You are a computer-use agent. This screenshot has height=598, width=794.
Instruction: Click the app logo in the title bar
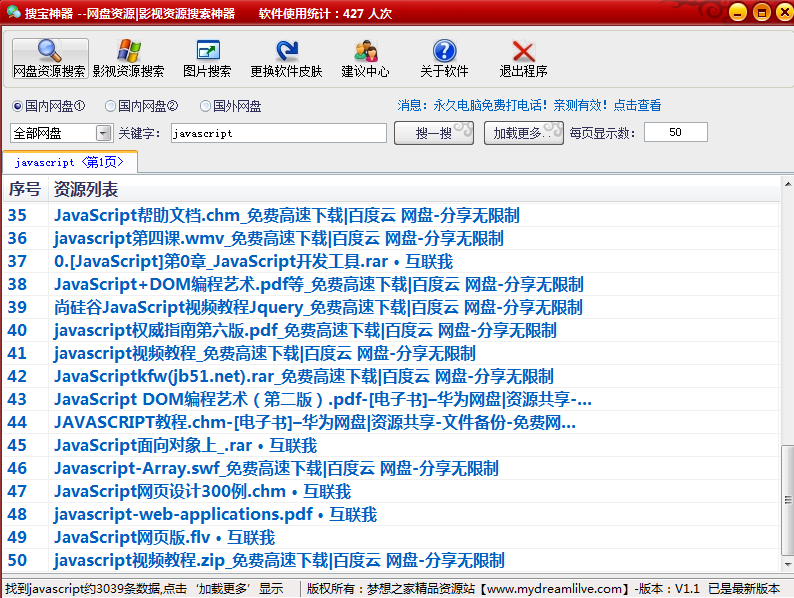tap(13, 12)
